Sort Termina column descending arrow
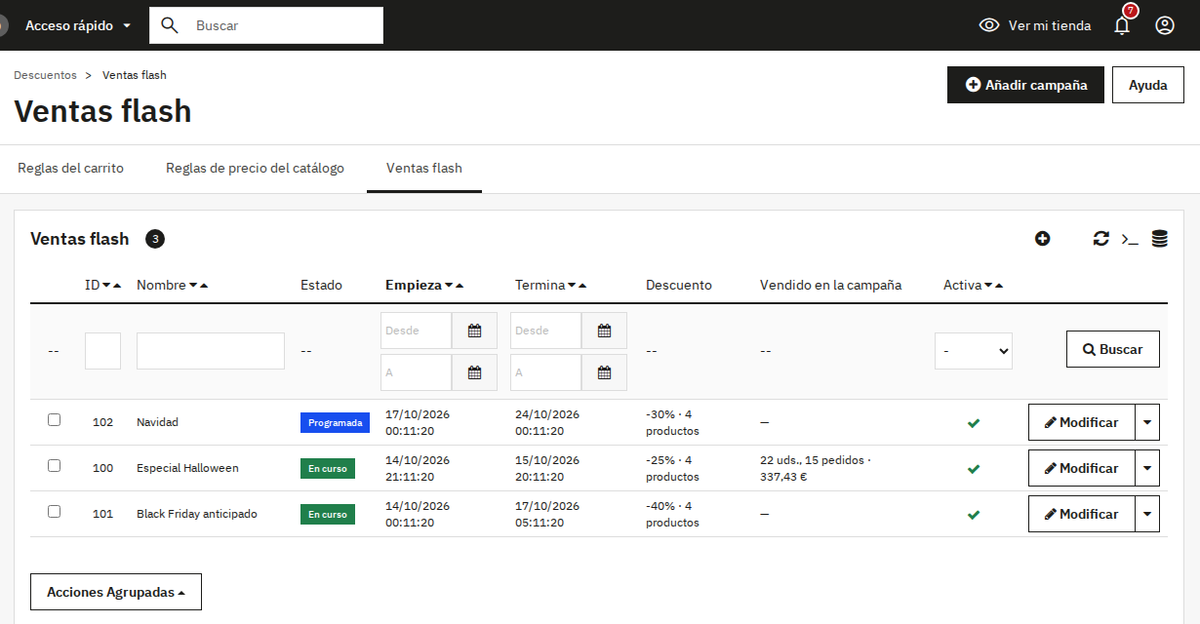 point(572,286)
